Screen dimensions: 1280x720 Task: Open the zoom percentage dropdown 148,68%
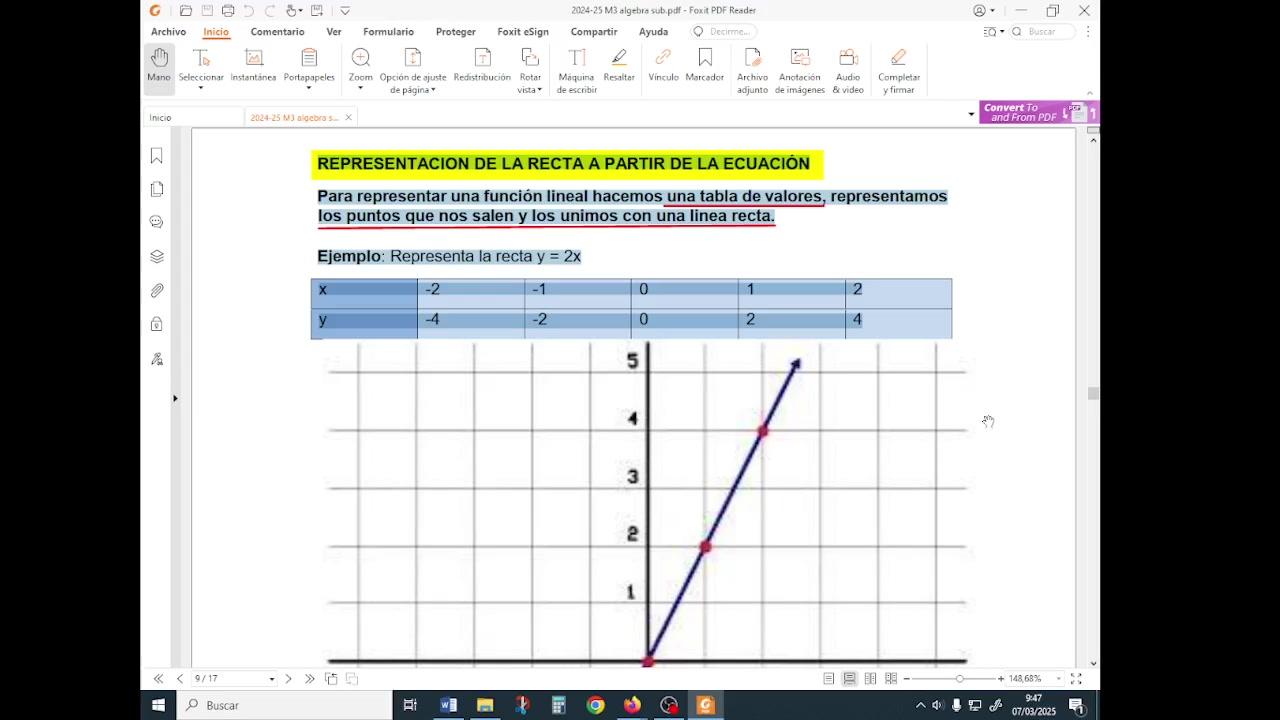click(1059, 679)
